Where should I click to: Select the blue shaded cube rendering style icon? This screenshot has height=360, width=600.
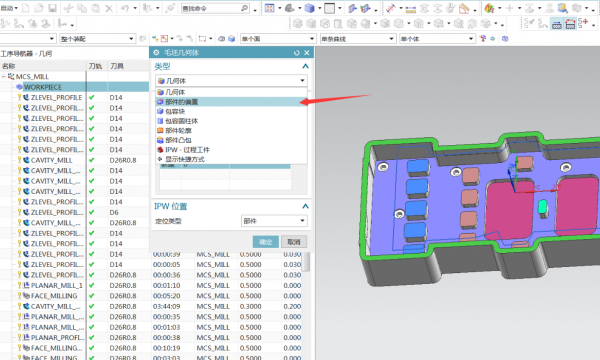[x=309, y=8]
